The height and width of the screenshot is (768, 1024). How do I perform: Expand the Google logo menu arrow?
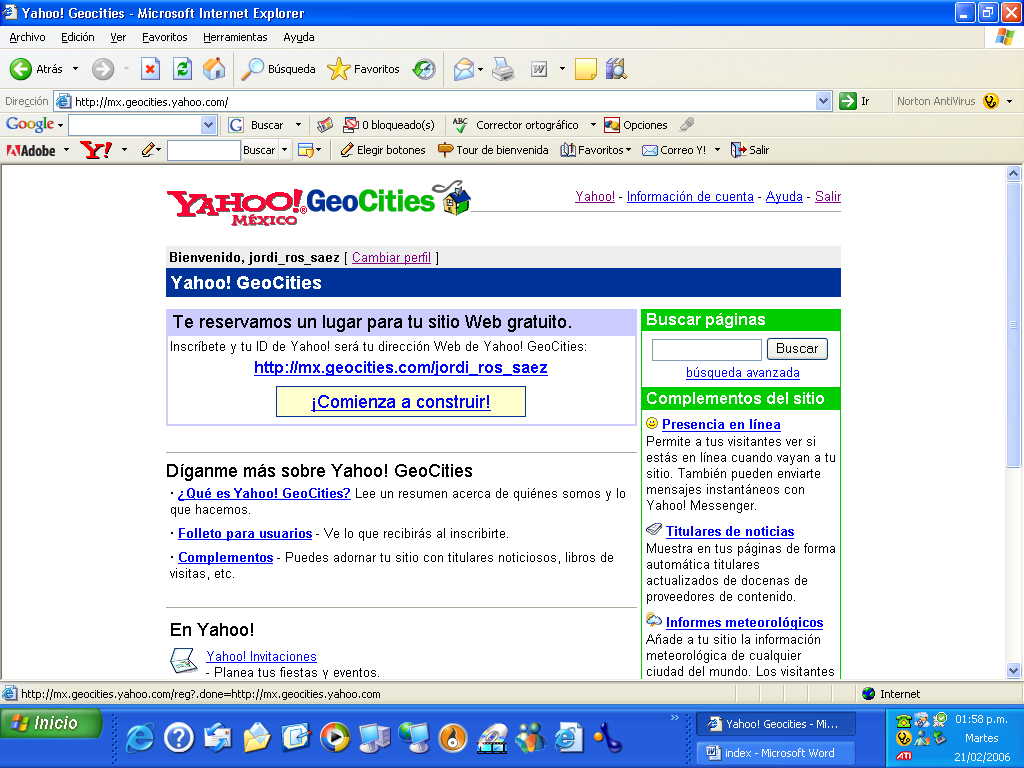(60, 125)
